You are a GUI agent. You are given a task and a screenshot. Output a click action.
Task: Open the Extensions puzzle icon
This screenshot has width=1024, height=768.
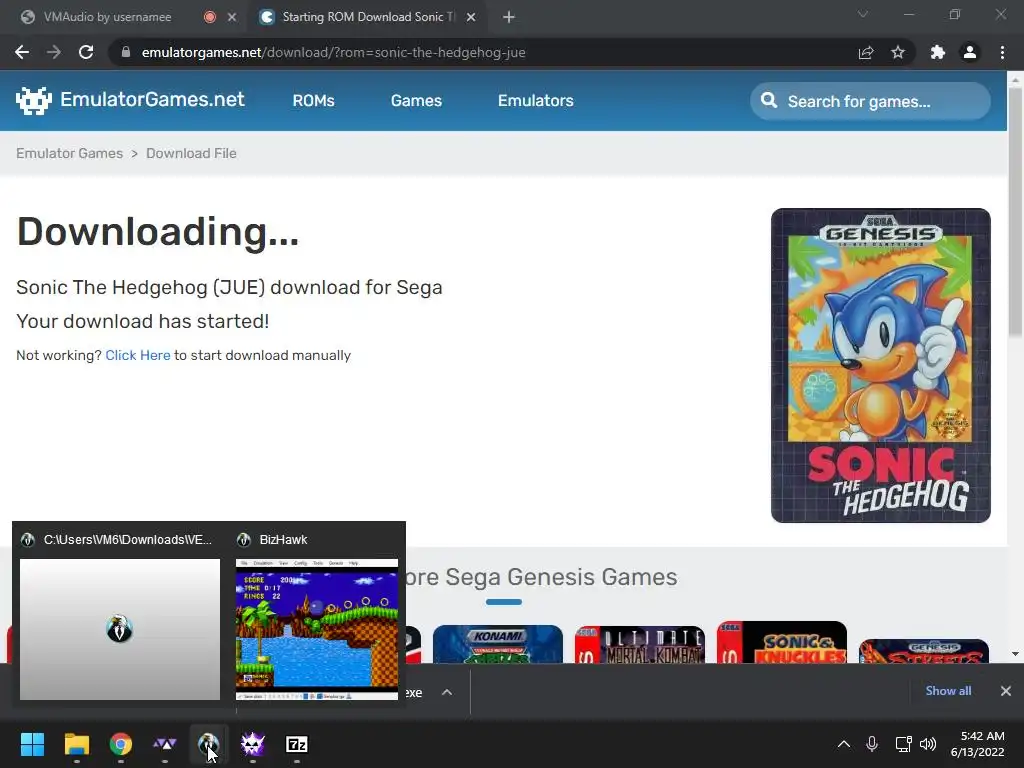point(938,52)
